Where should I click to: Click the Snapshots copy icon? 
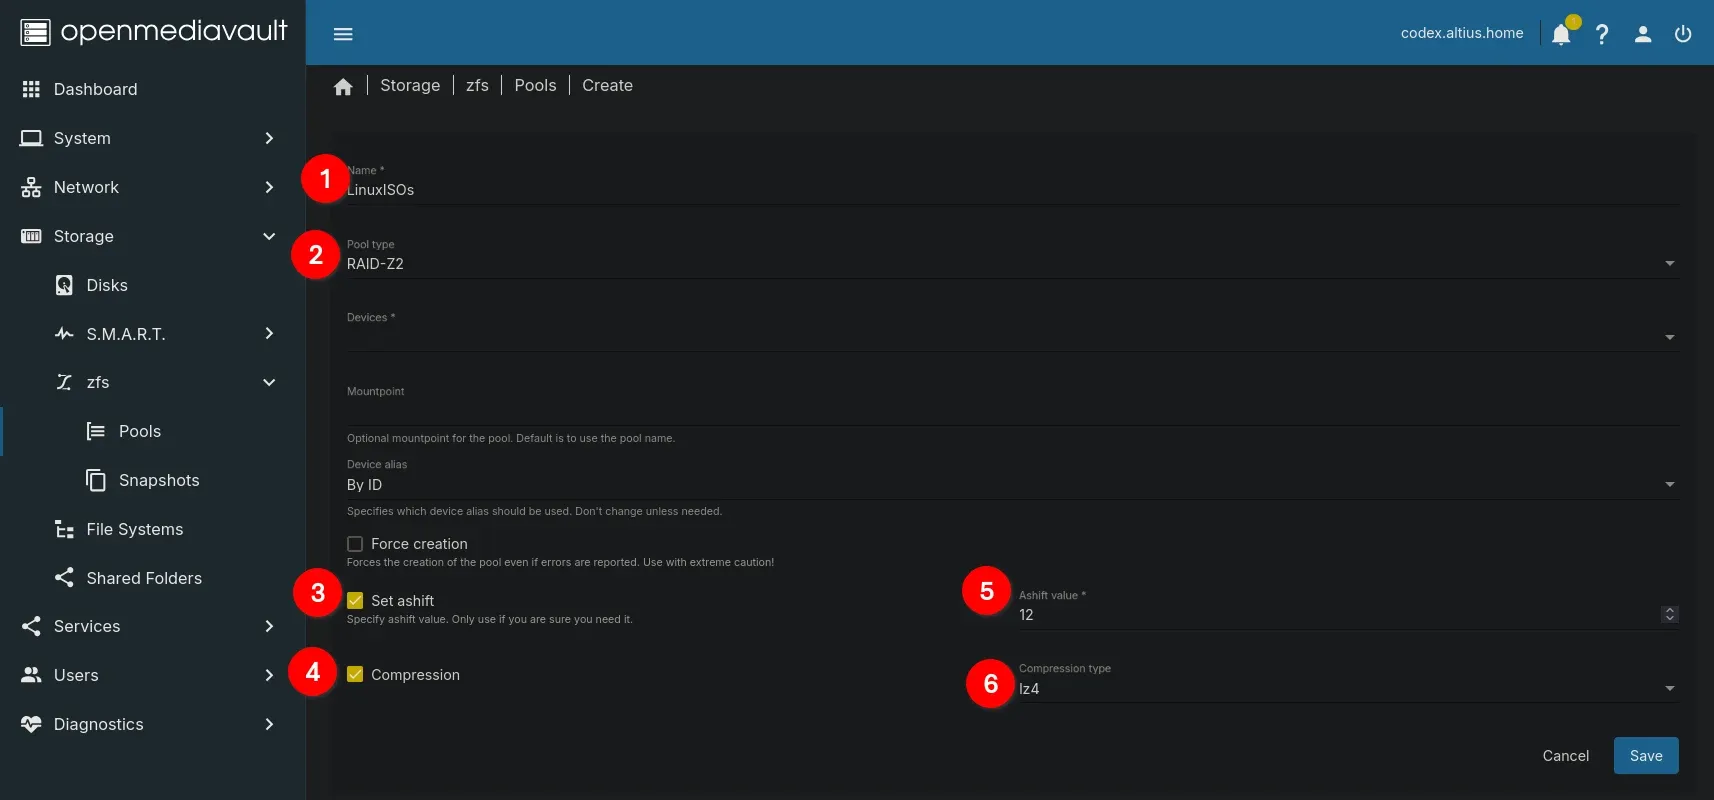click(x=96, y=480)
